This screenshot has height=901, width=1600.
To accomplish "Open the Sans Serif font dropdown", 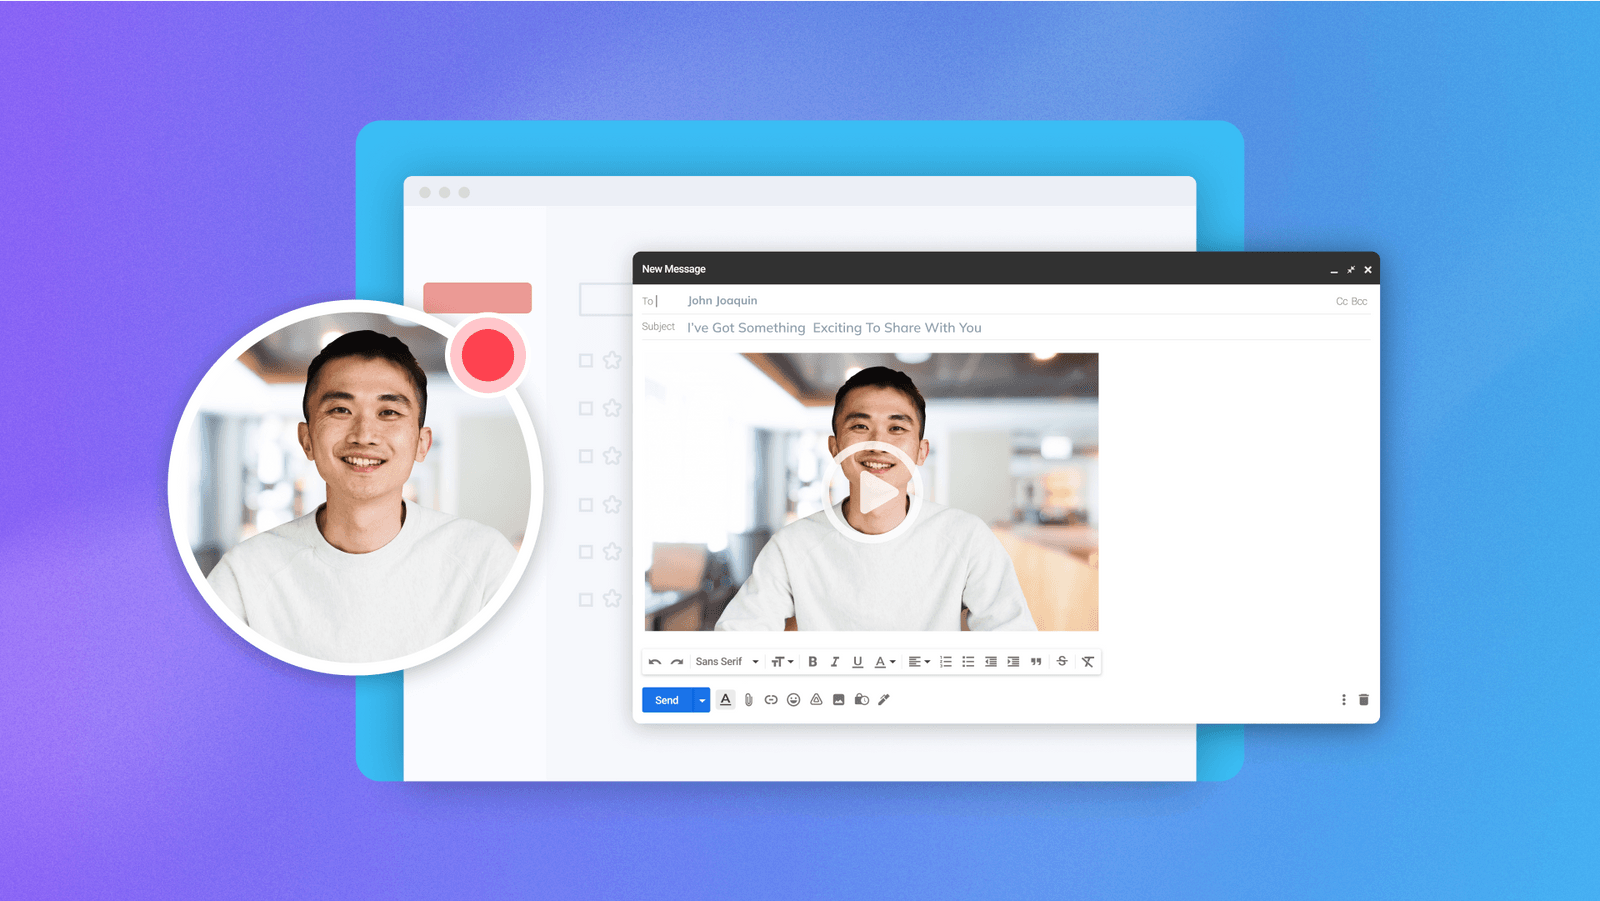I will pos(727,661).
